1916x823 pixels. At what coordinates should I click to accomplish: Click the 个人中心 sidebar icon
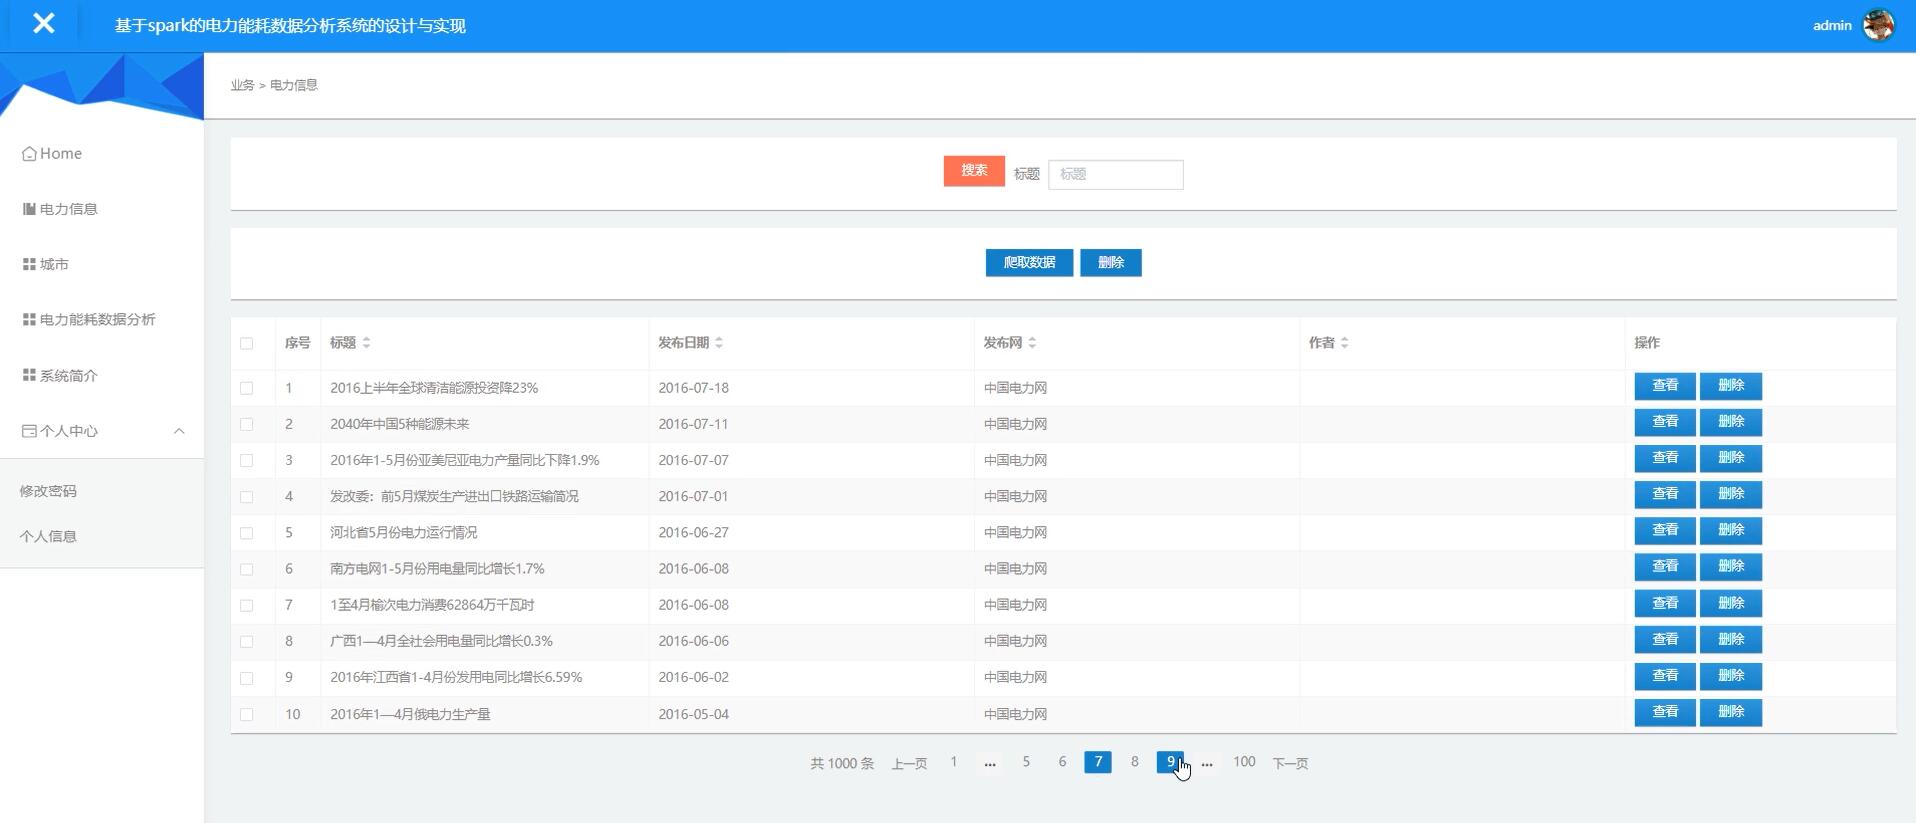point(29,431)
